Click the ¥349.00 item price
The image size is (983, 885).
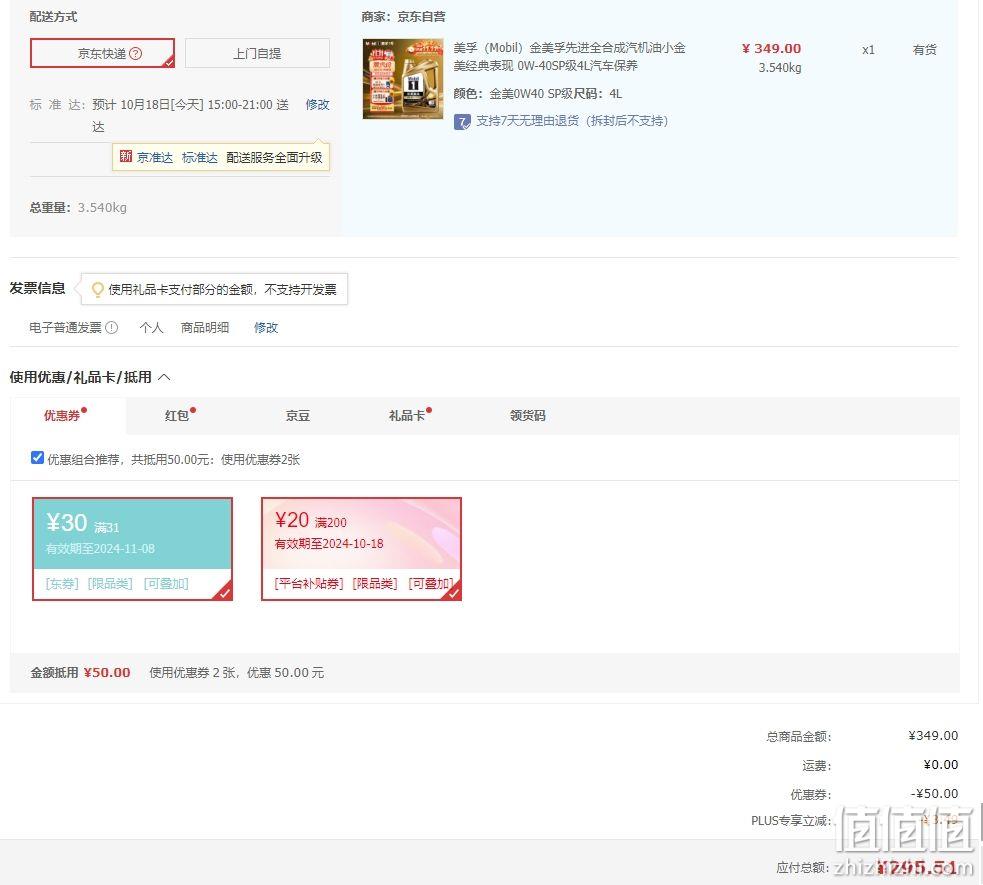pos(771,48)
